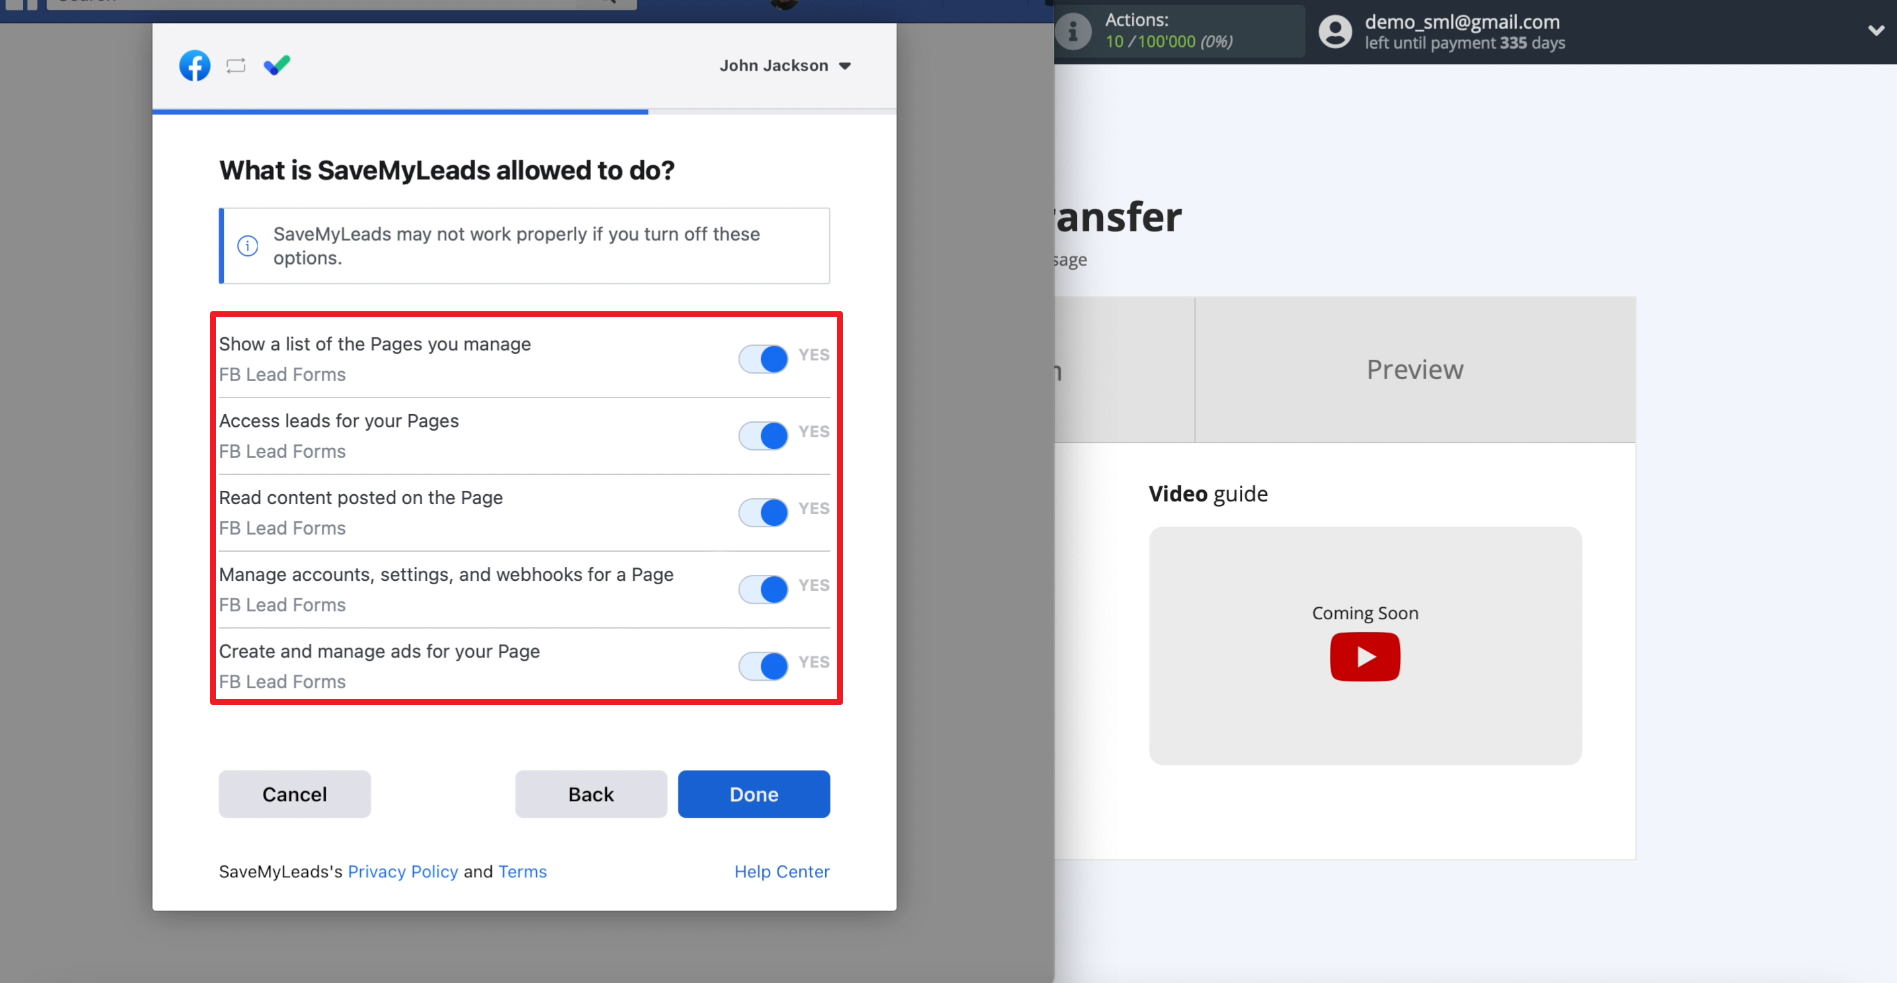Viewport: 1897px width, 983px height.
Task: Click the 'SaveMyLeads may not work properly' warning text
Action: coord(517,246)
